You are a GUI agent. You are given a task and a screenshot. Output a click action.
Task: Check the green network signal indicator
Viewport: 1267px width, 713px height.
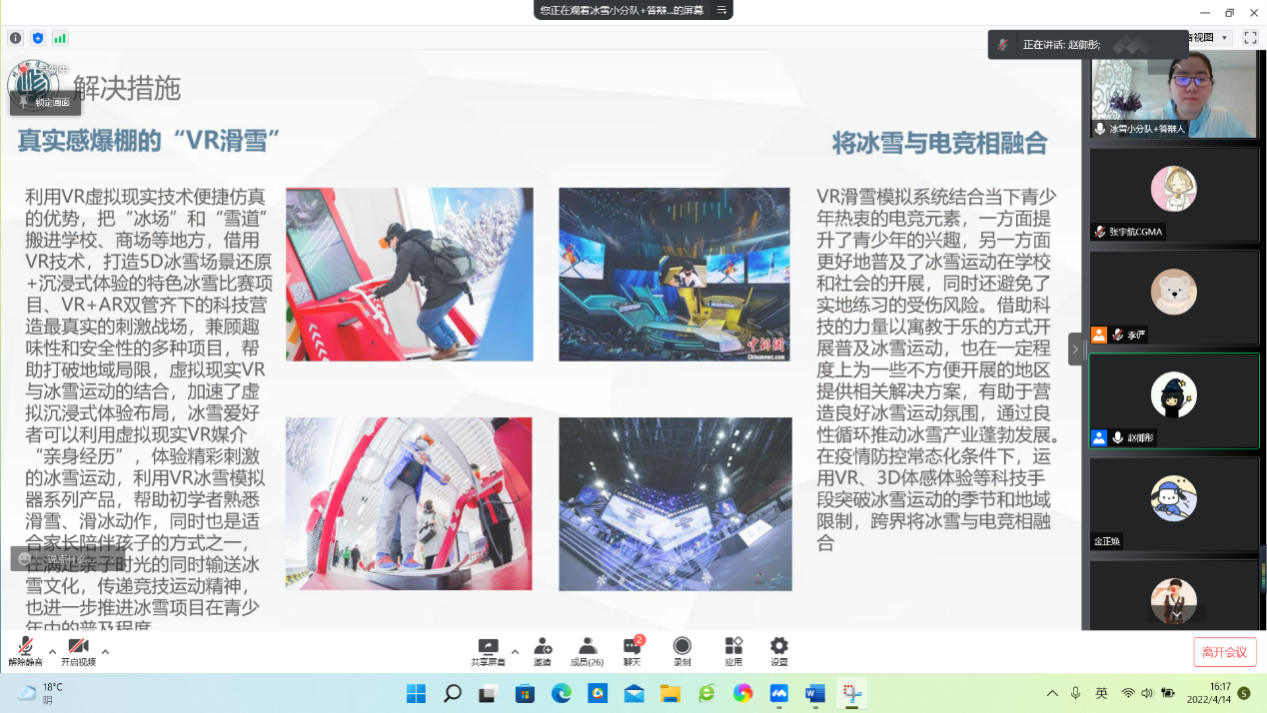pos(60,38)
